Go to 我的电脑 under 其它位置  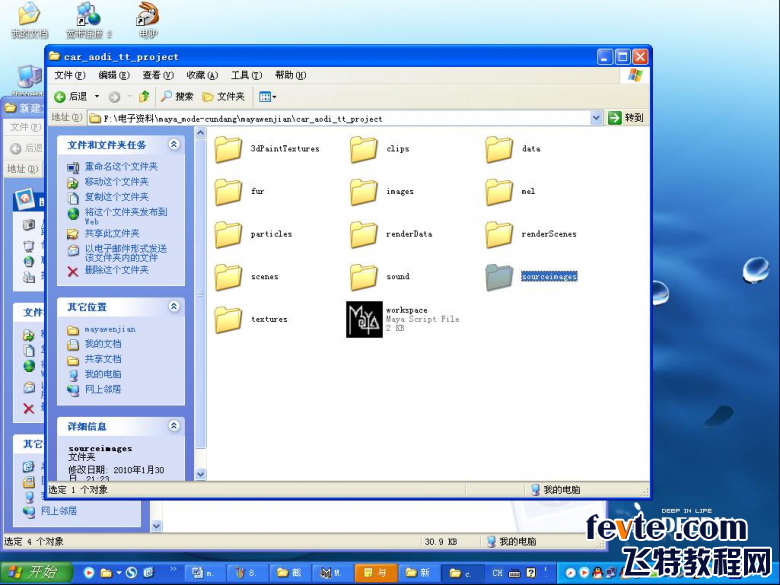102,374
